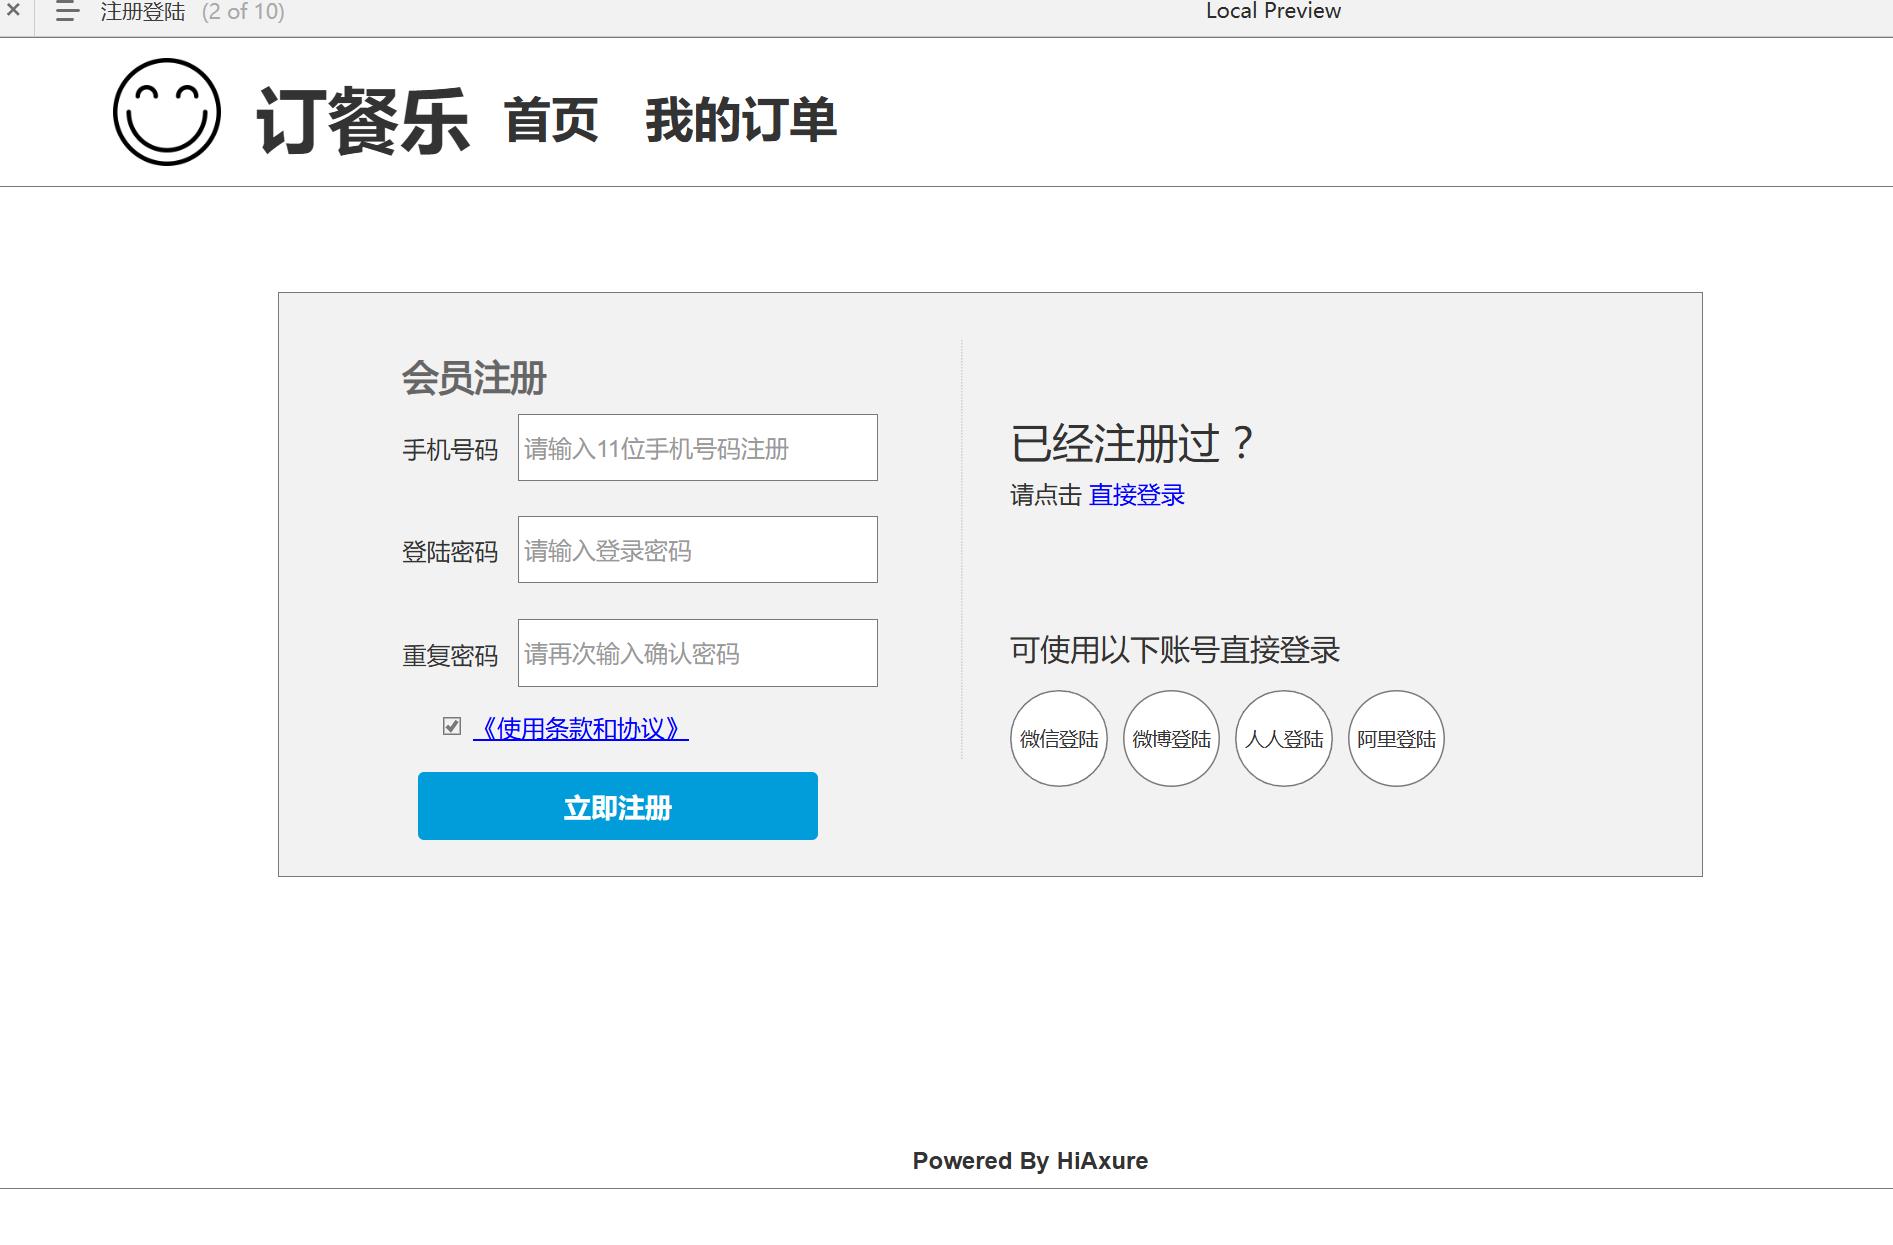The width and height of the screenshot is (1893, 1245).
Task: Focus the 手机号码 phone number input field
Action: 698,447
